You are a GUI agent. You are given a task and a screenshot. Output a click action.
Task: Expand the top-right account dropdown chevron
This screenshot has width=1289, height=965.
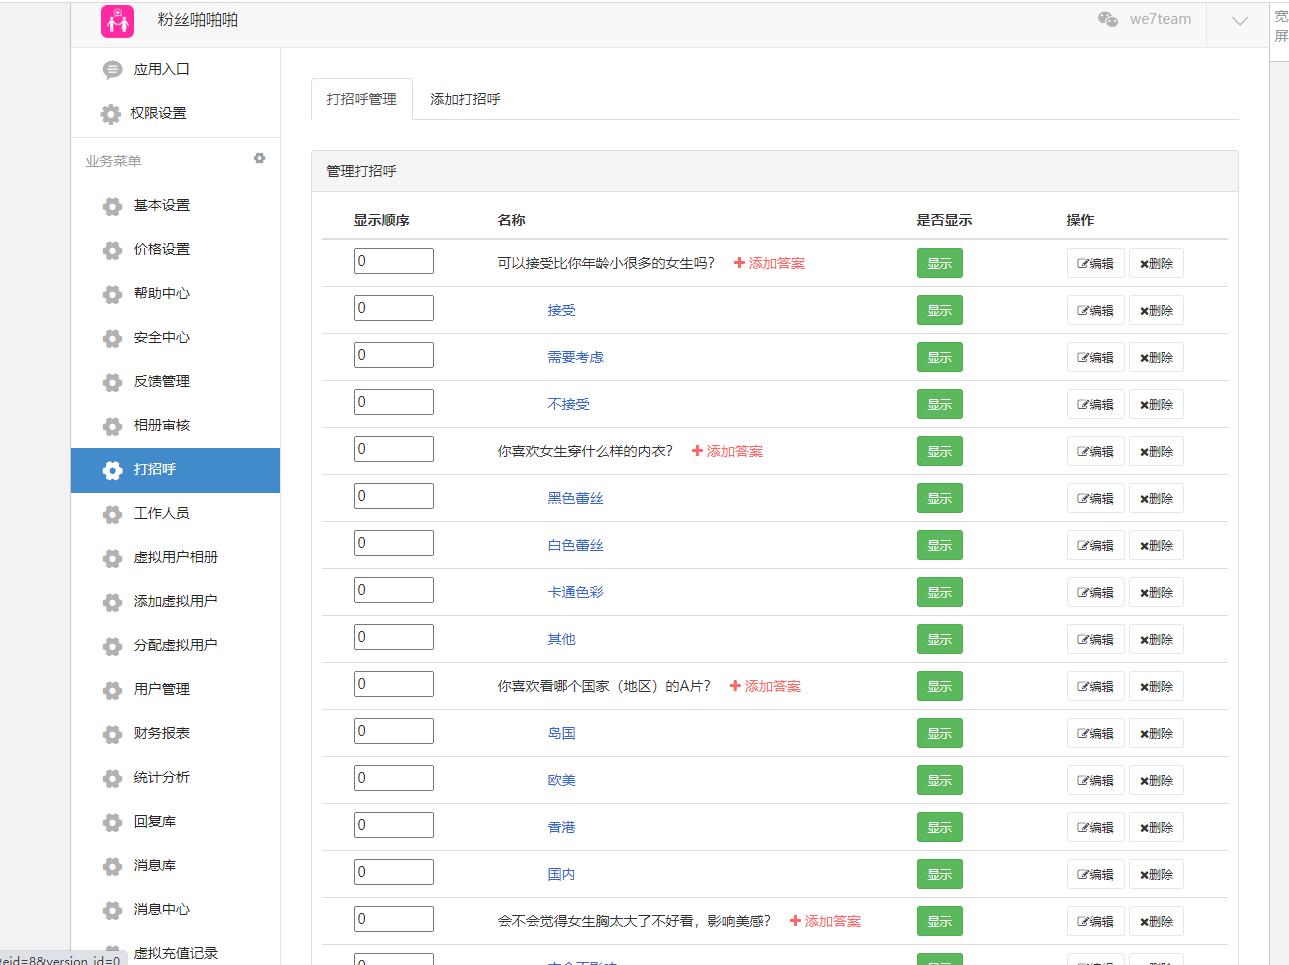pyautogui.click(x=1239, y=21)
